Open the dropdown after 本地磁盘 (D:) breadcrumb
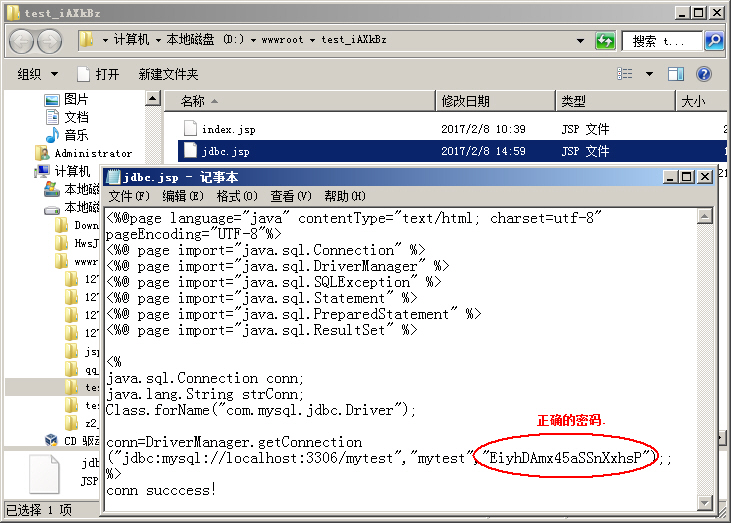This screenshot has width=731, height=523. (x=253, y=40)
